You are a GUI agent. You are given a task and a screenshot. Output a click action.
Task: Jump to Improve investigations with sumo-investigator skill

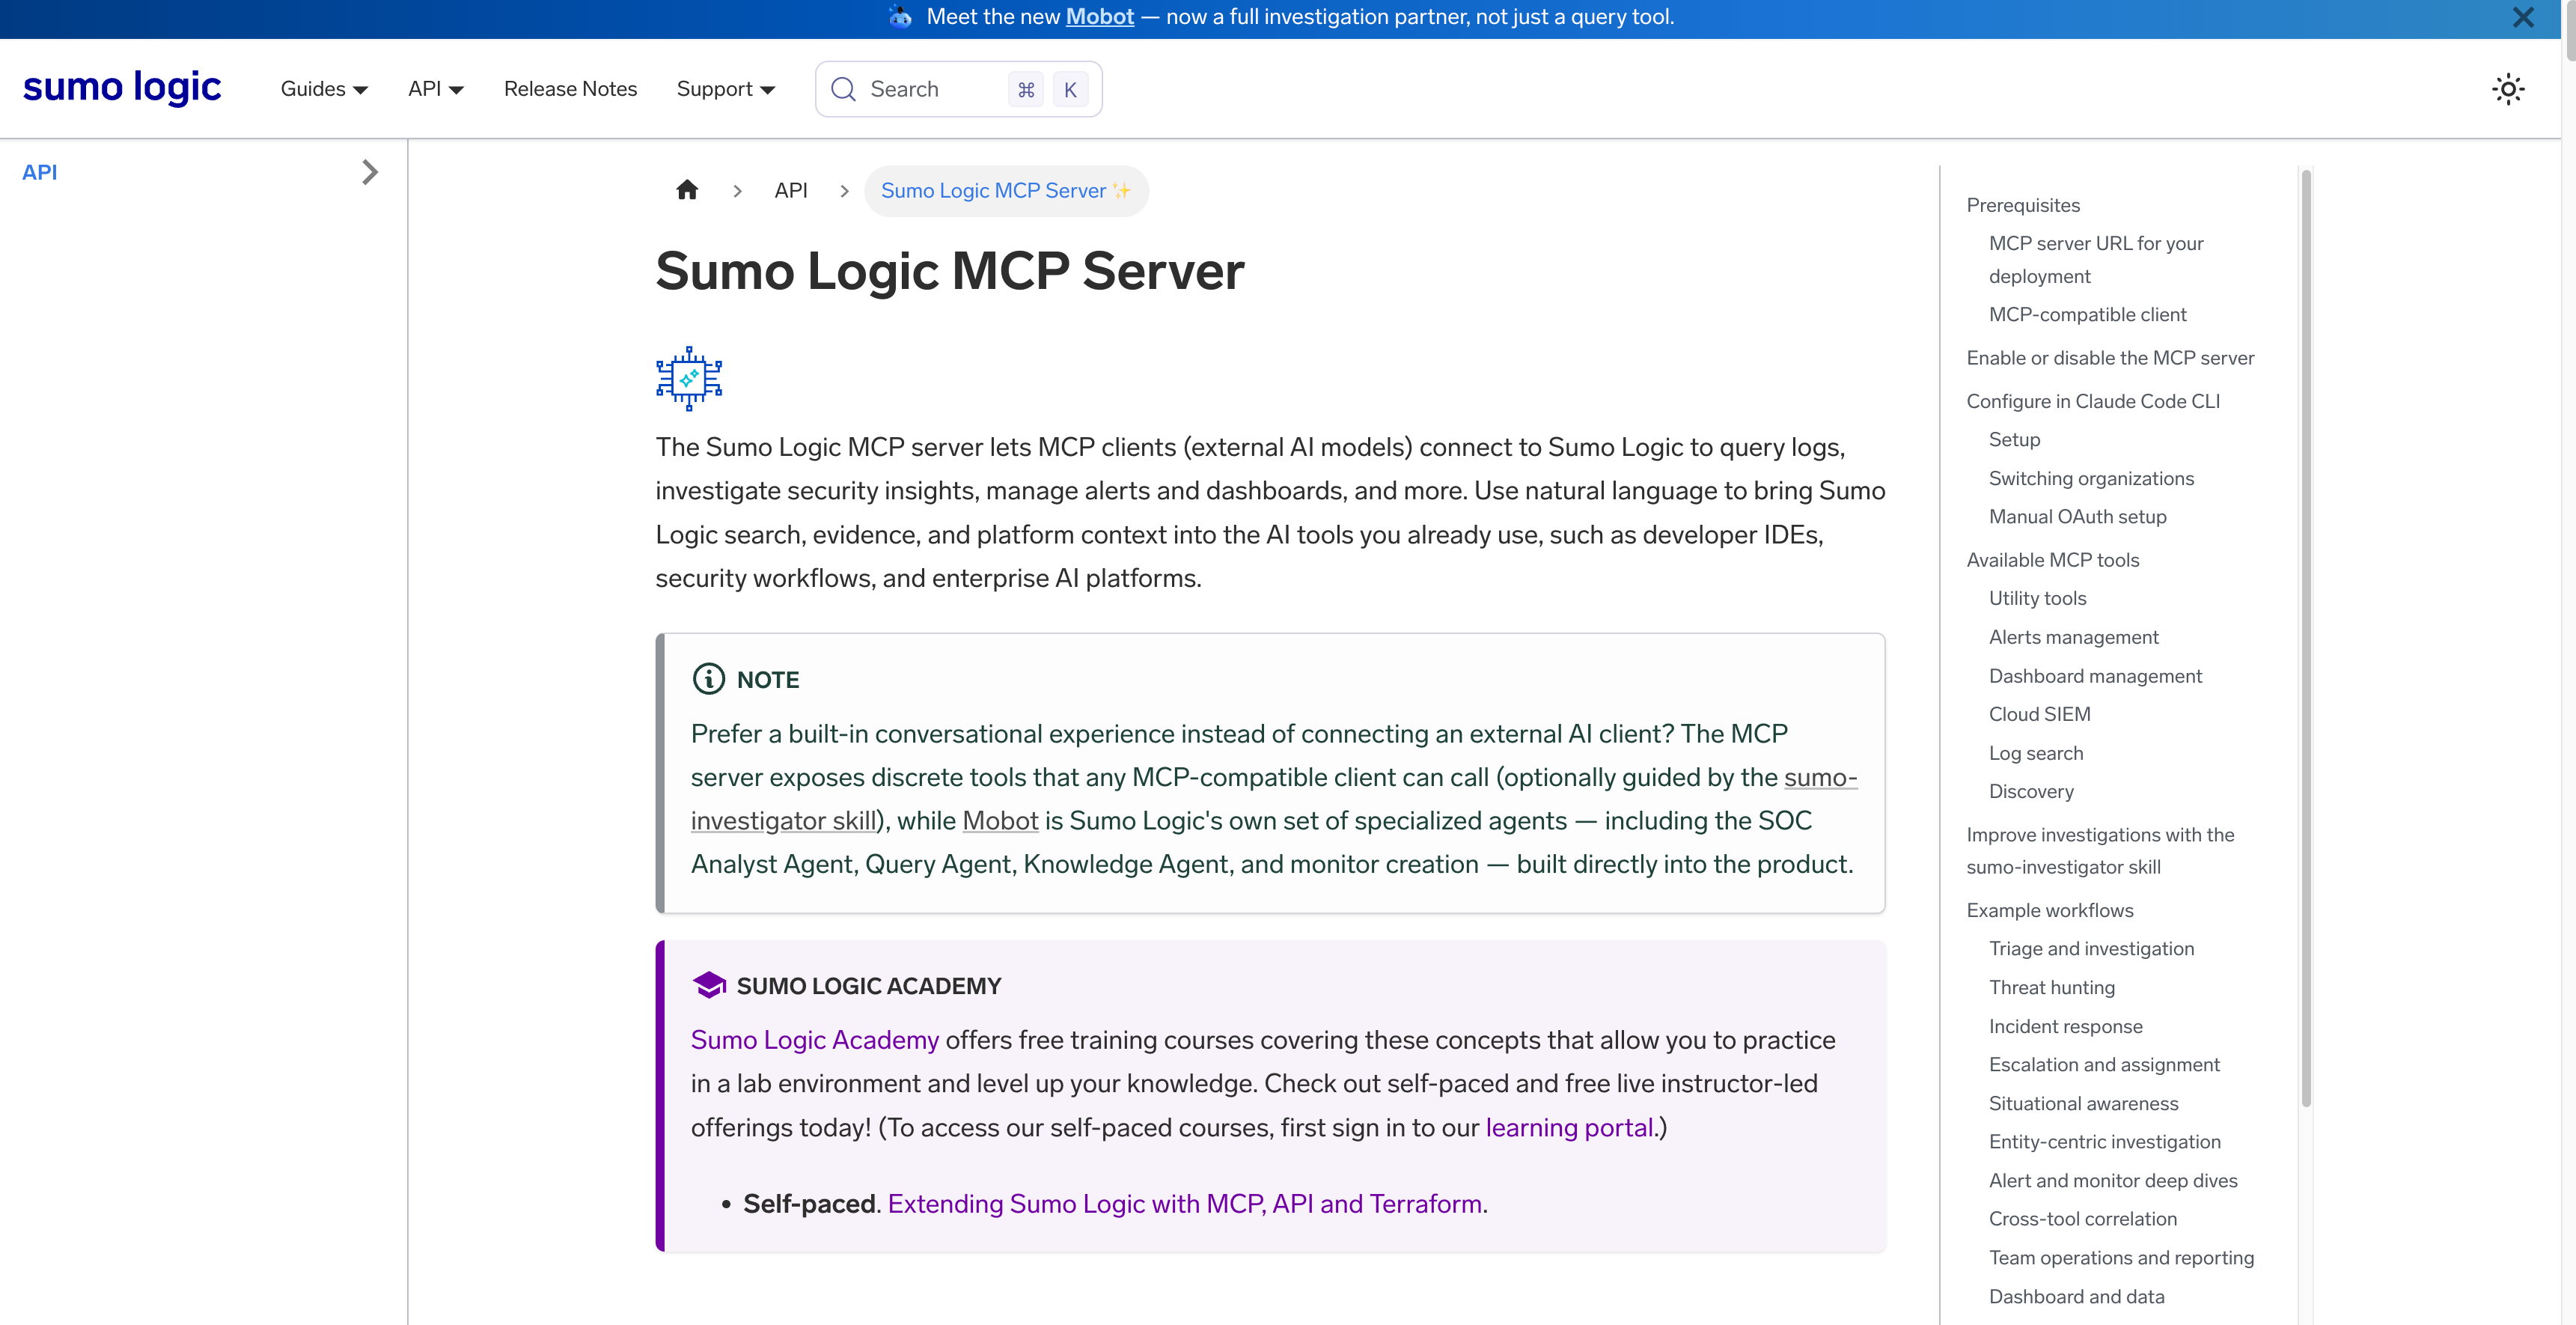[x=2100, y=851]
